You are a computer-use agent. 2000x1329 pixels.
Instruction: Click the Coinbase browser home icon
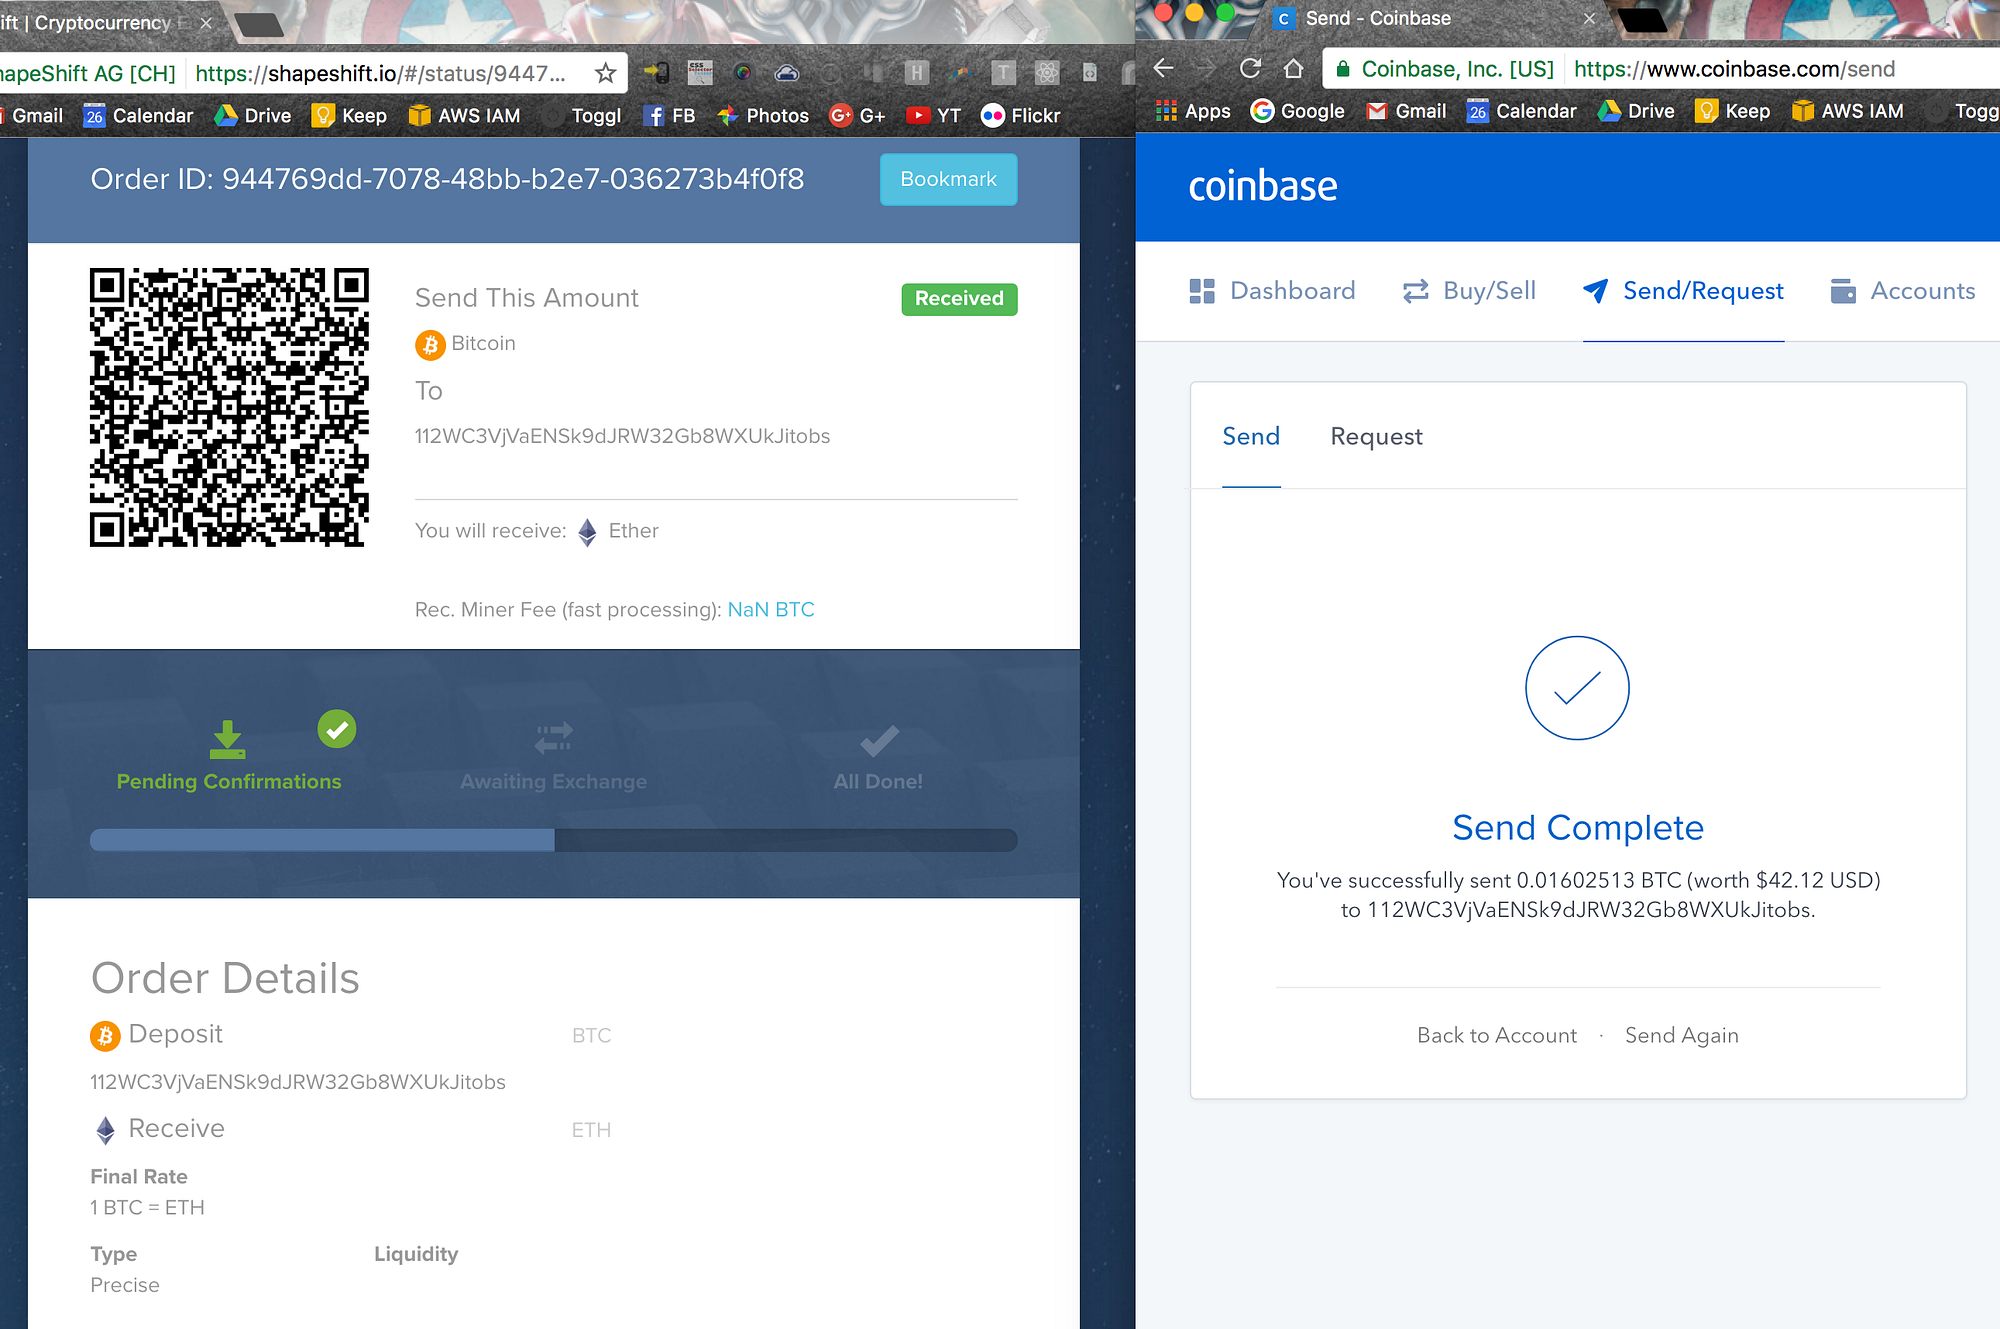click(1293, 68)
